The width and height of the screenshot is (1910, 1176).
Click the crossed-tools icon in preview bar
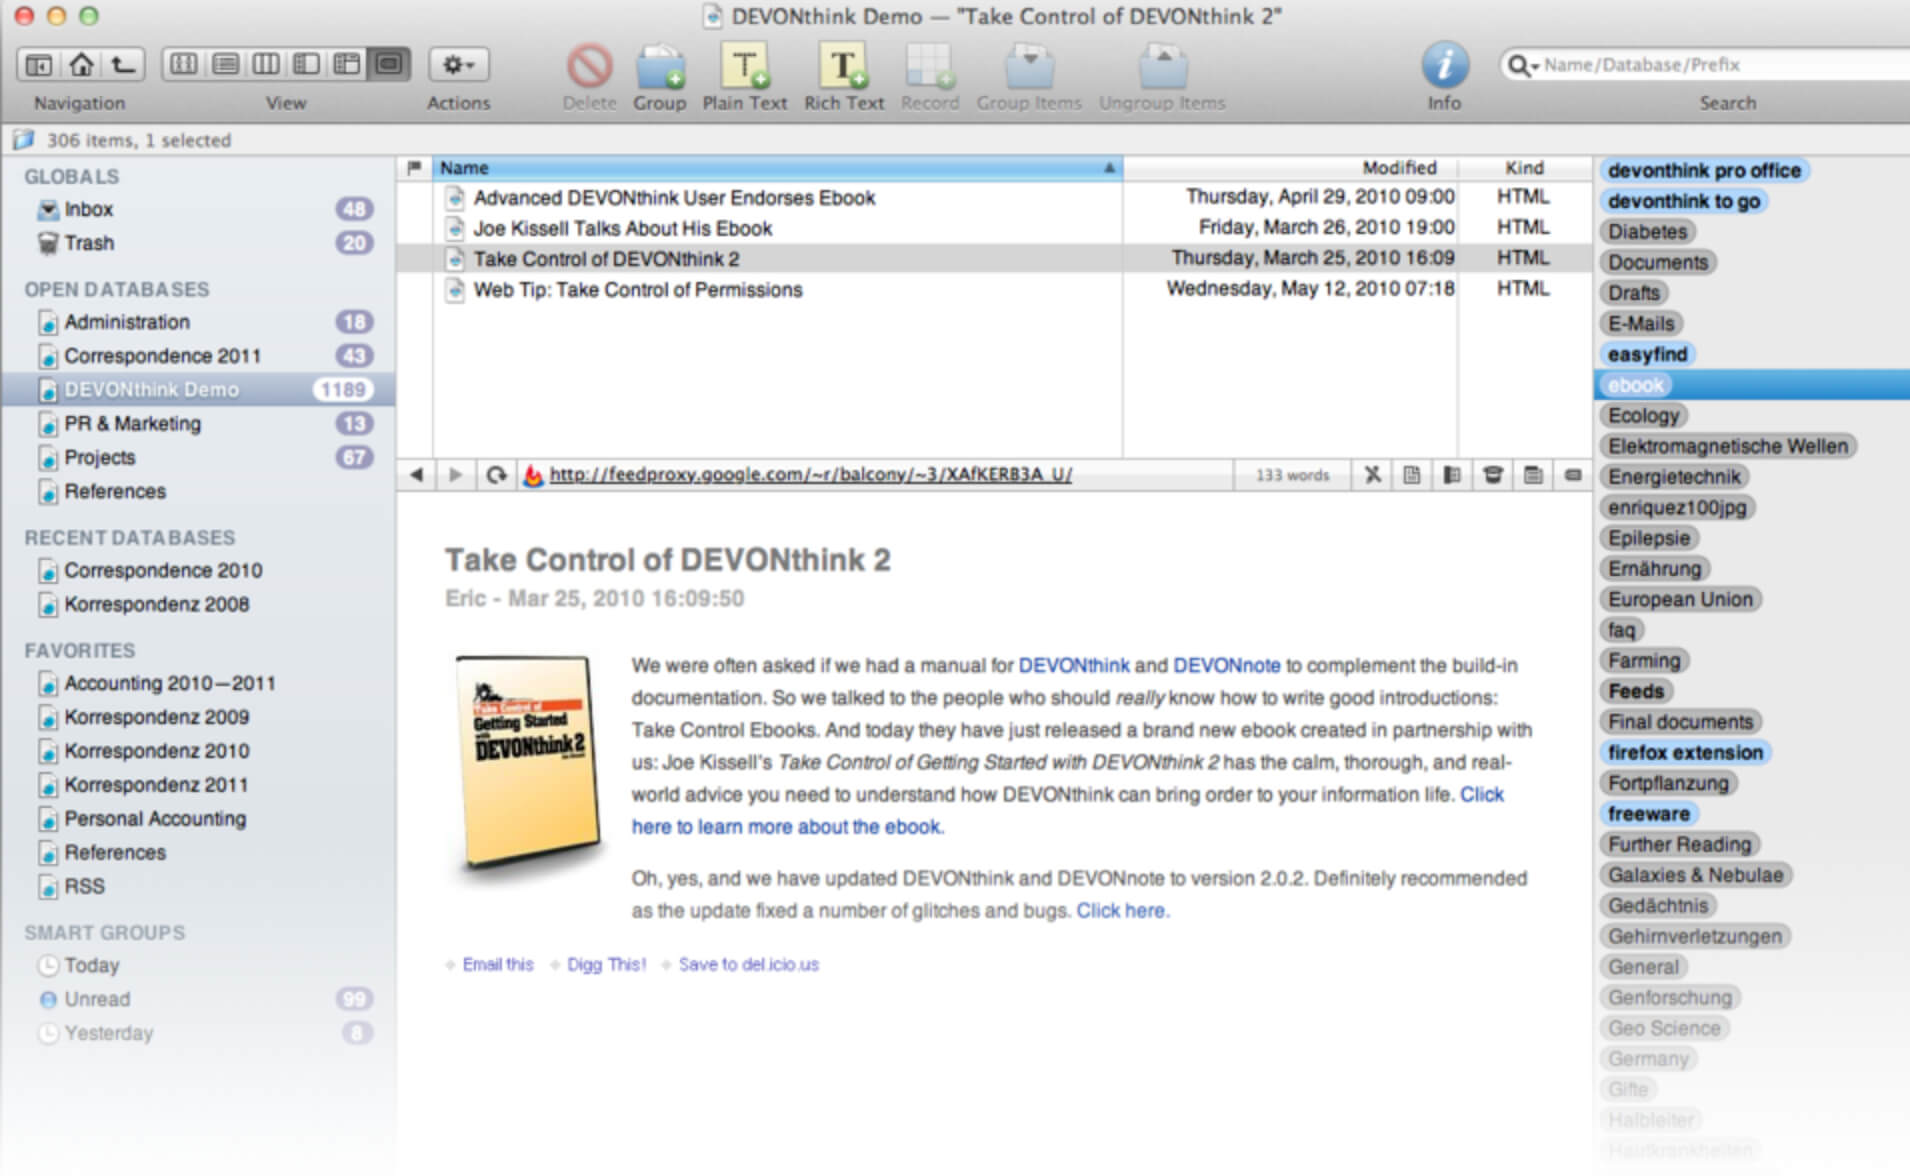pos(1372,475)
